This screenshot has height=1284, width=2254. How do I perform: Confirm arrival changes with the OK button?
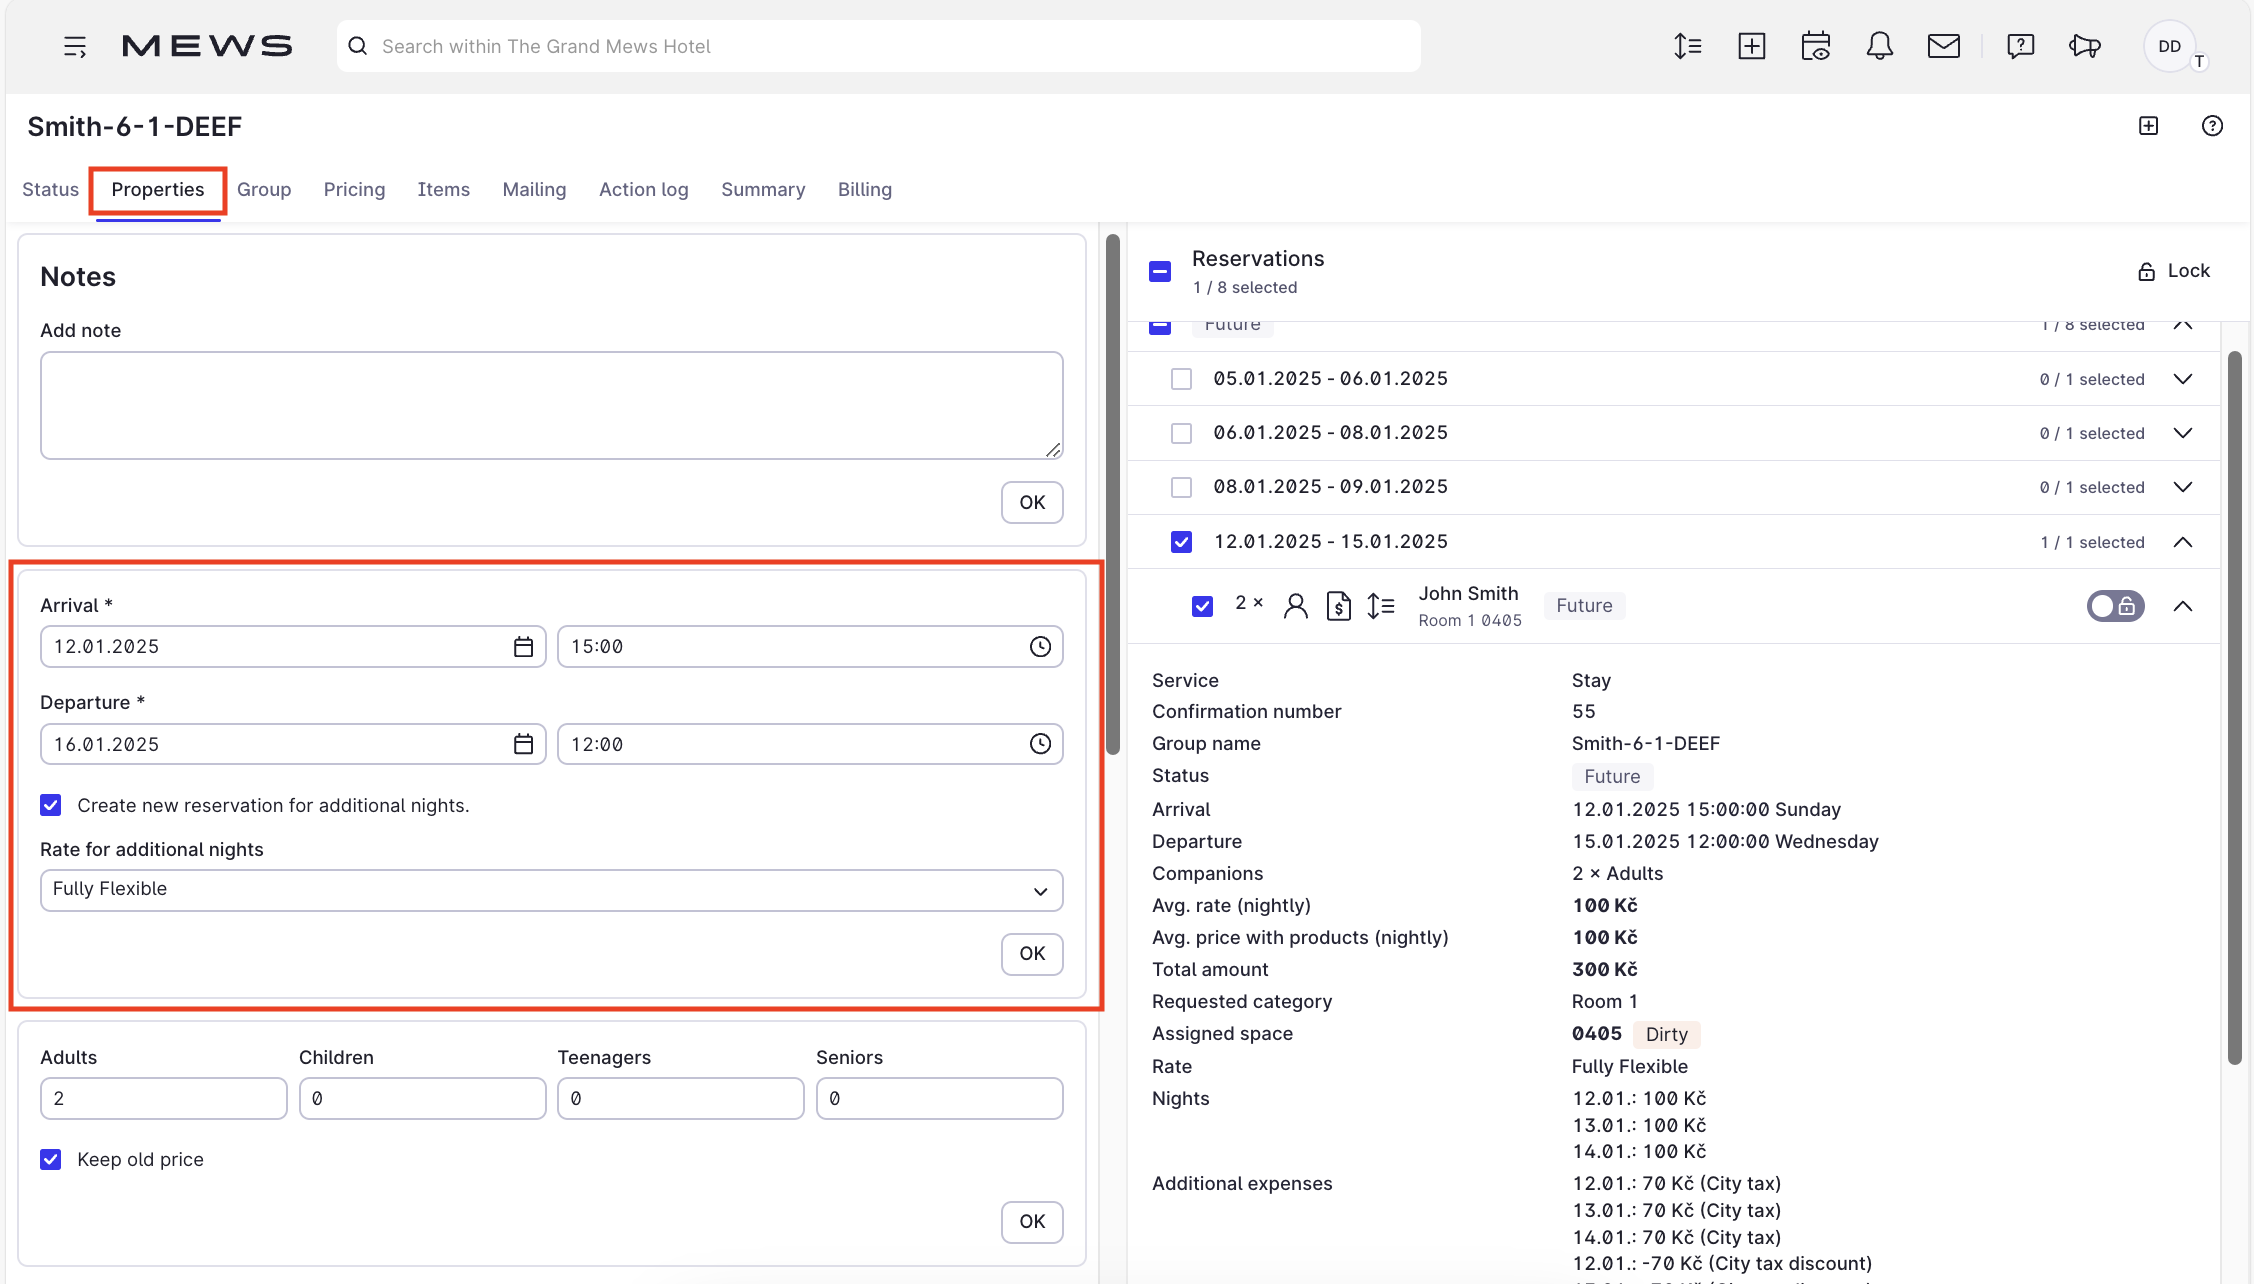point(1032,954)
